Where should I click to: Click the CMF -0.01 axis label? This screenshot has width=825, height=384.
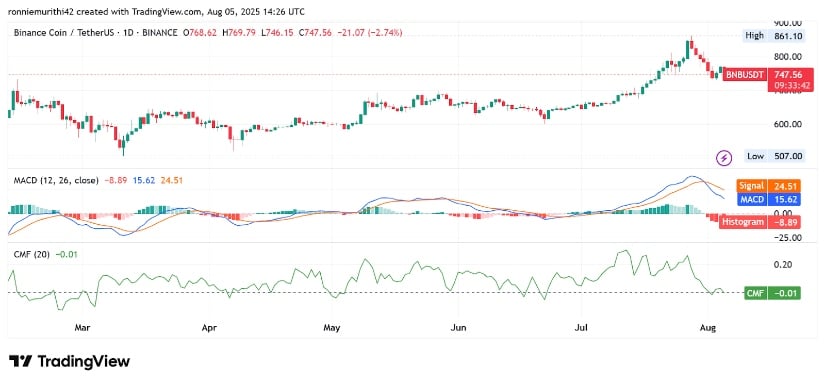[772, 293]
